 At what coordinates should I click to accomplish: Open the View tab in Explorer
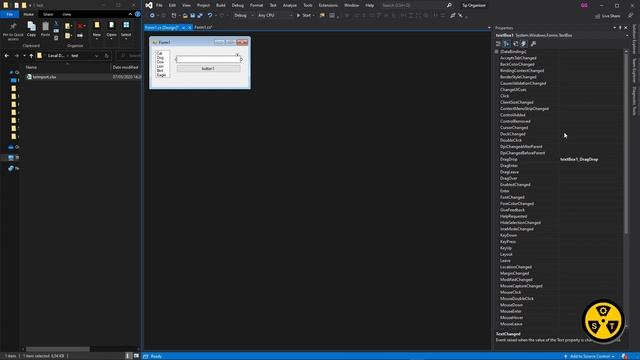point(67,14)
